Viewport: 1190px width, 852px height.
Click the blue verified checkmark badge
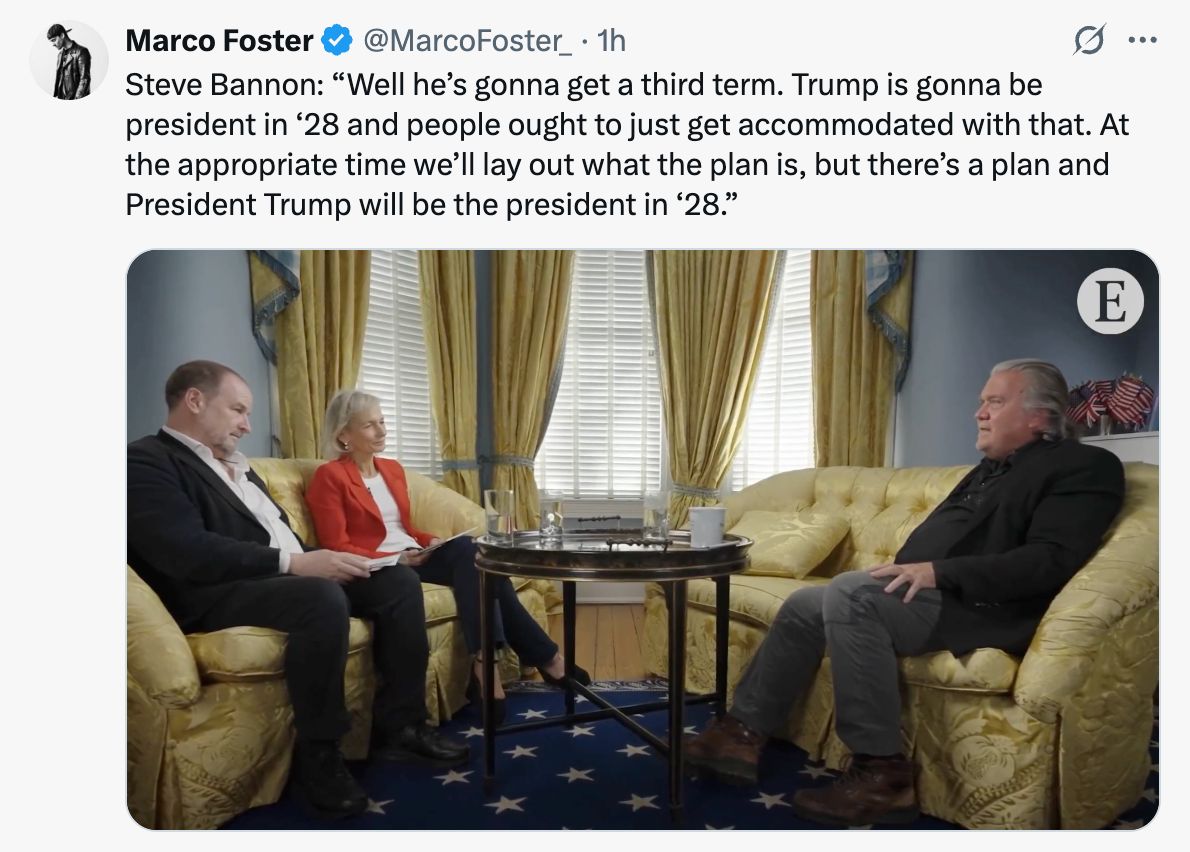[337, 41]
